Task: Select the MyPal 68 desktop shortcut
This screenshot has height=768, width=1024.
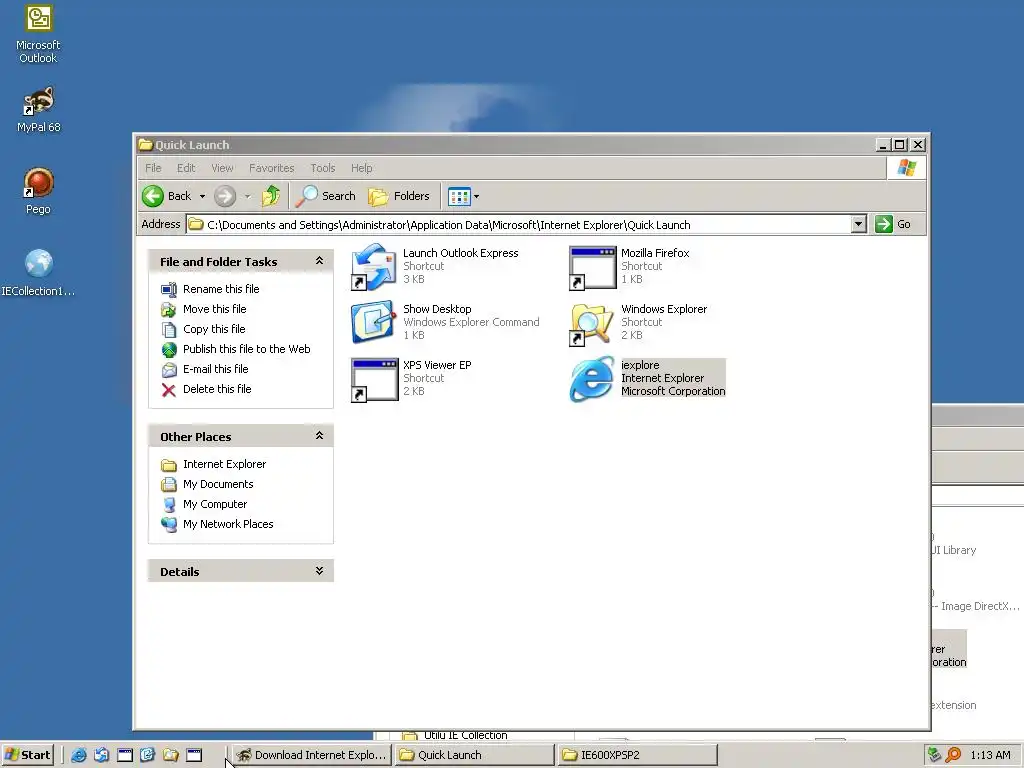Action: (x=38, y=110)
